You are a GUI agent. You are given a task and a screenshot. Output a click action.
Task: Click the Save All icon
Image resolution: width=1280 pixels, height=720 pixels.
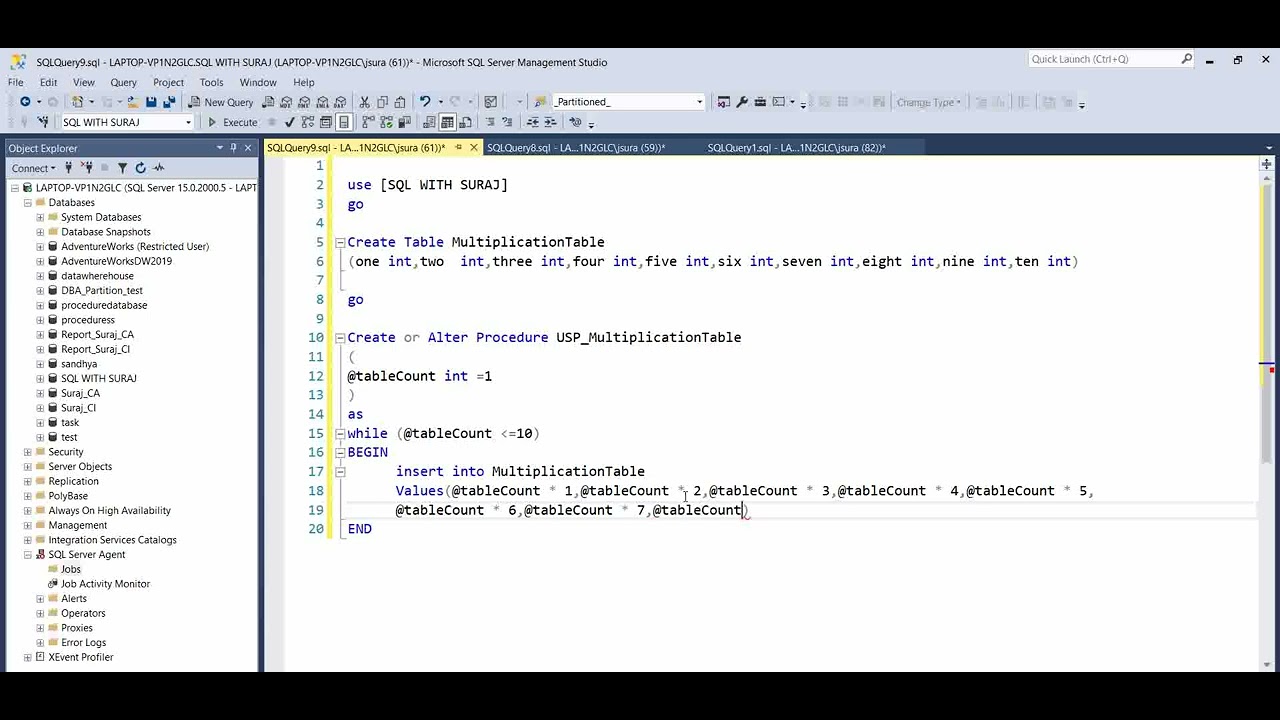[x=169, y=102]
